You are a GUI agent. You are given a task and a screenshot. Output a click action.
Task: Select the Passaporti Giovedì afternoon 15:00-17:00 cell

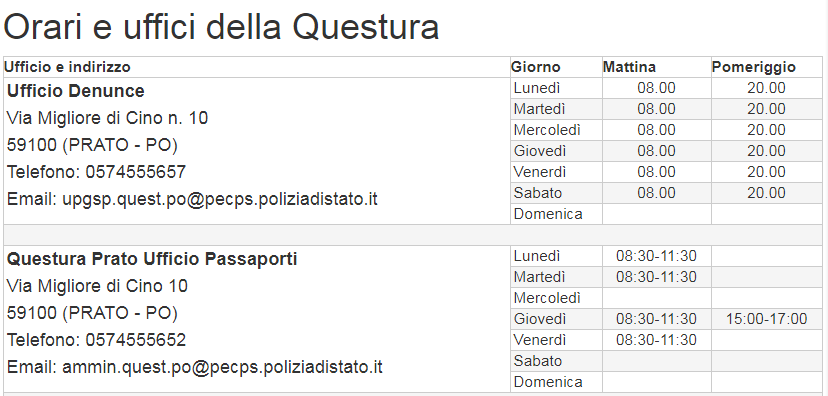point(767,319)
